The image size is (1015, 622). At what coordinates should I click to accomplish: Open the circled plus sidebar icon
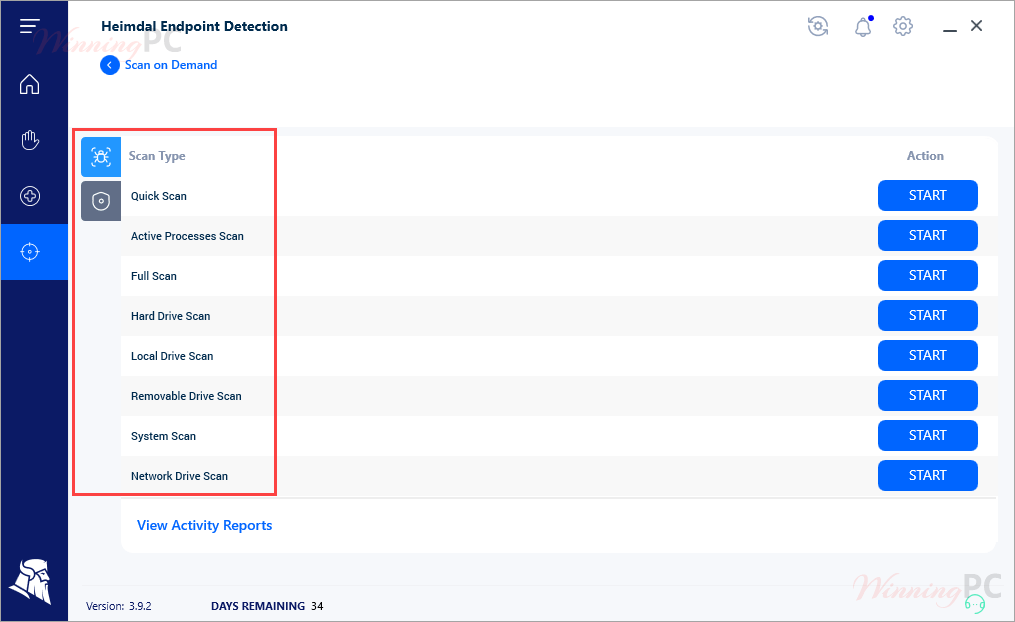(30, 196)
